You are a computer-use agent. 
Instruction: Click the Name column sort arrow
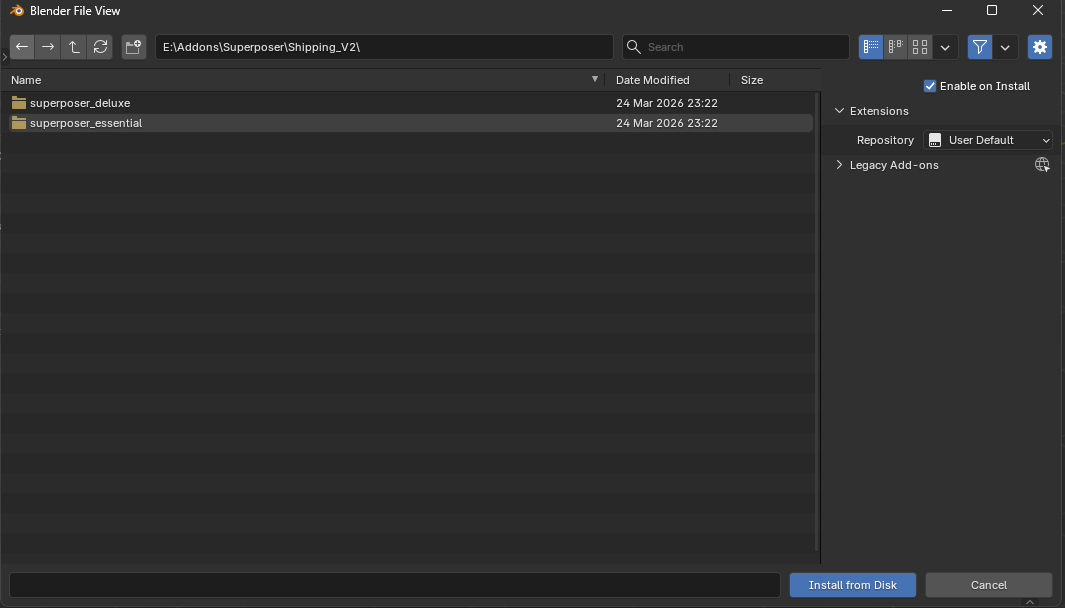coord(595,79)
